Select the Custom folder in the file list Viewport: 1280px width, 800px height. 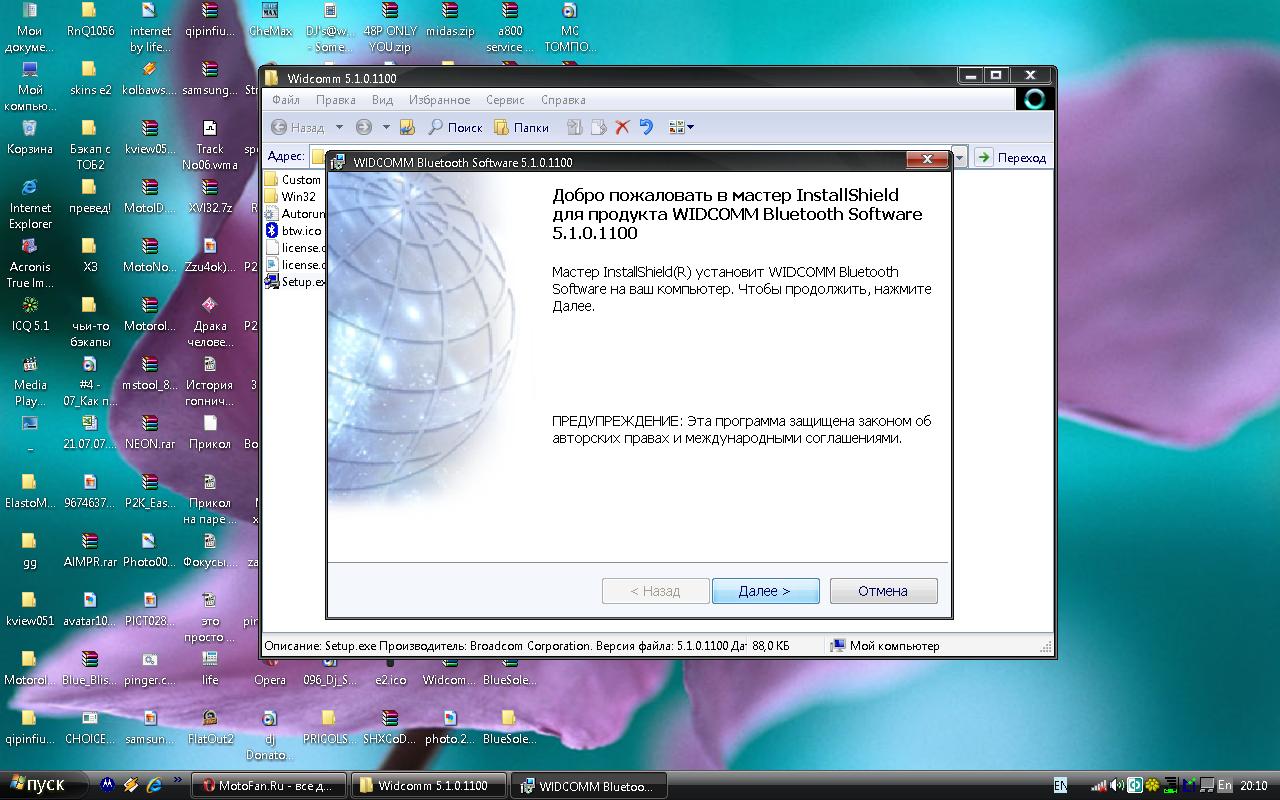click(x=293, y=180)
